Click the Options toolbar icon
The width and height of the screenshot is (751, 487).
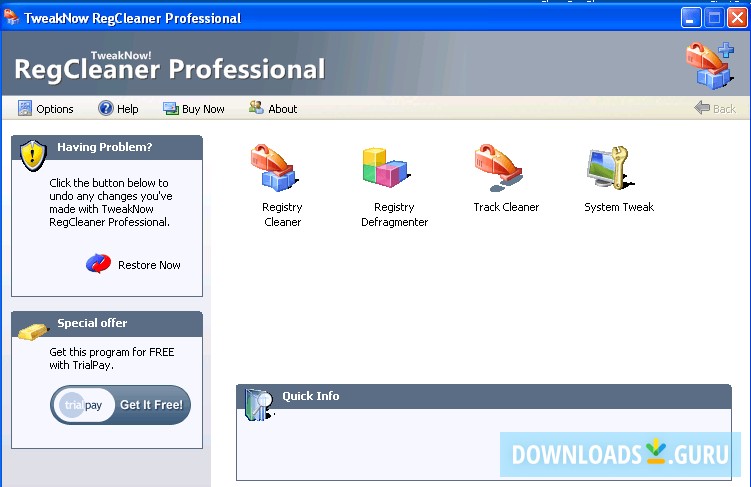25,108
